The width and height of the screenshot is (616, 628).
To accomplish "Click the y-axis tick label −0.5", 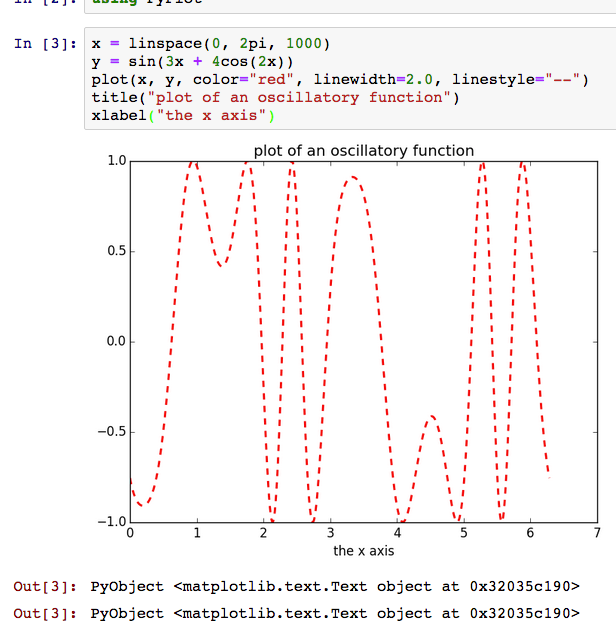I will (112, 432).
